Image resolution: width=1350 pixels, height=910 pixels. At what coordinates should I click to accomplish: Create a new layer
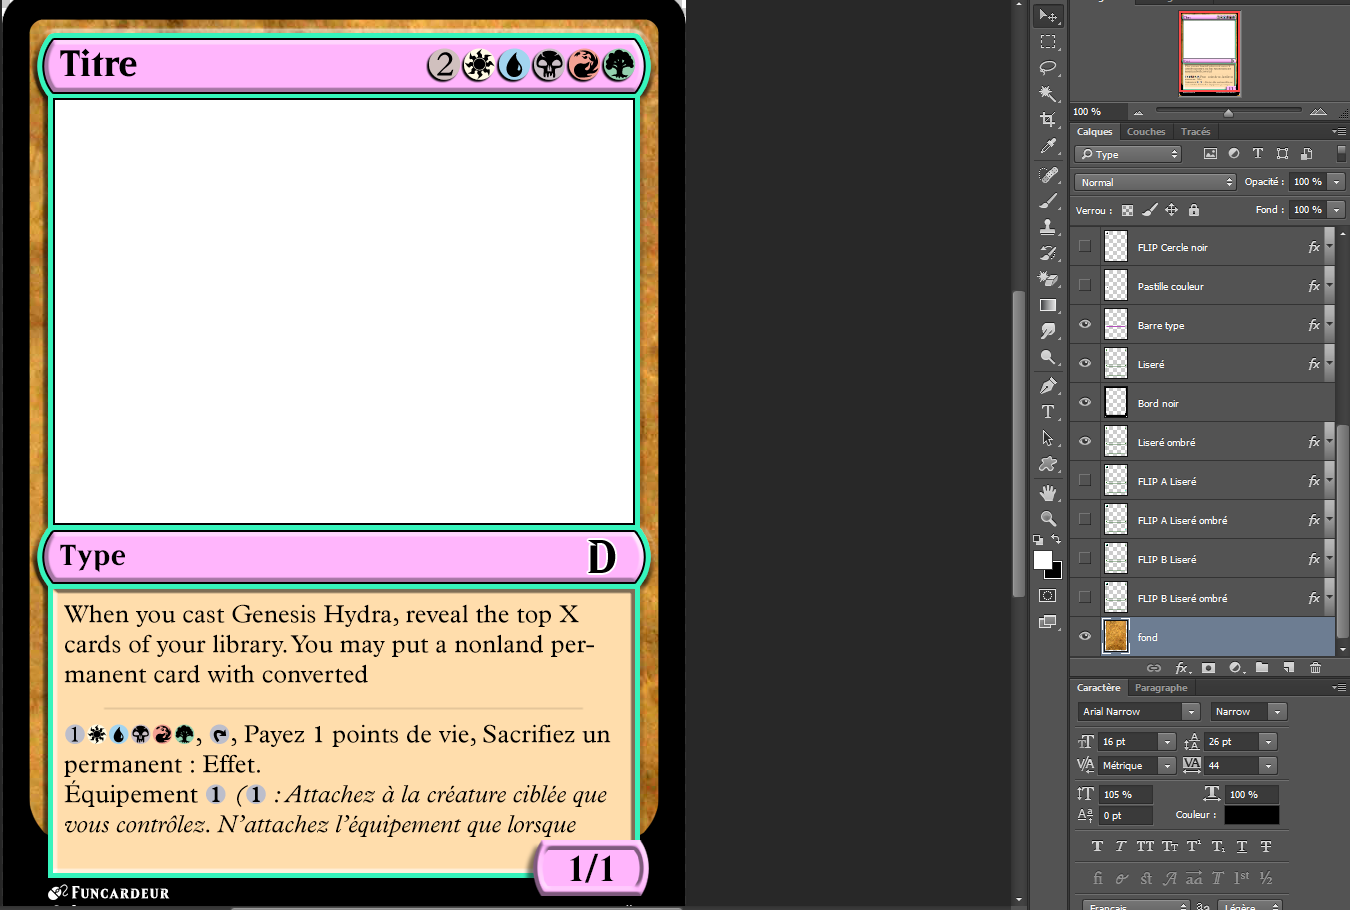pyautogui.click(x=1289, y=668)
